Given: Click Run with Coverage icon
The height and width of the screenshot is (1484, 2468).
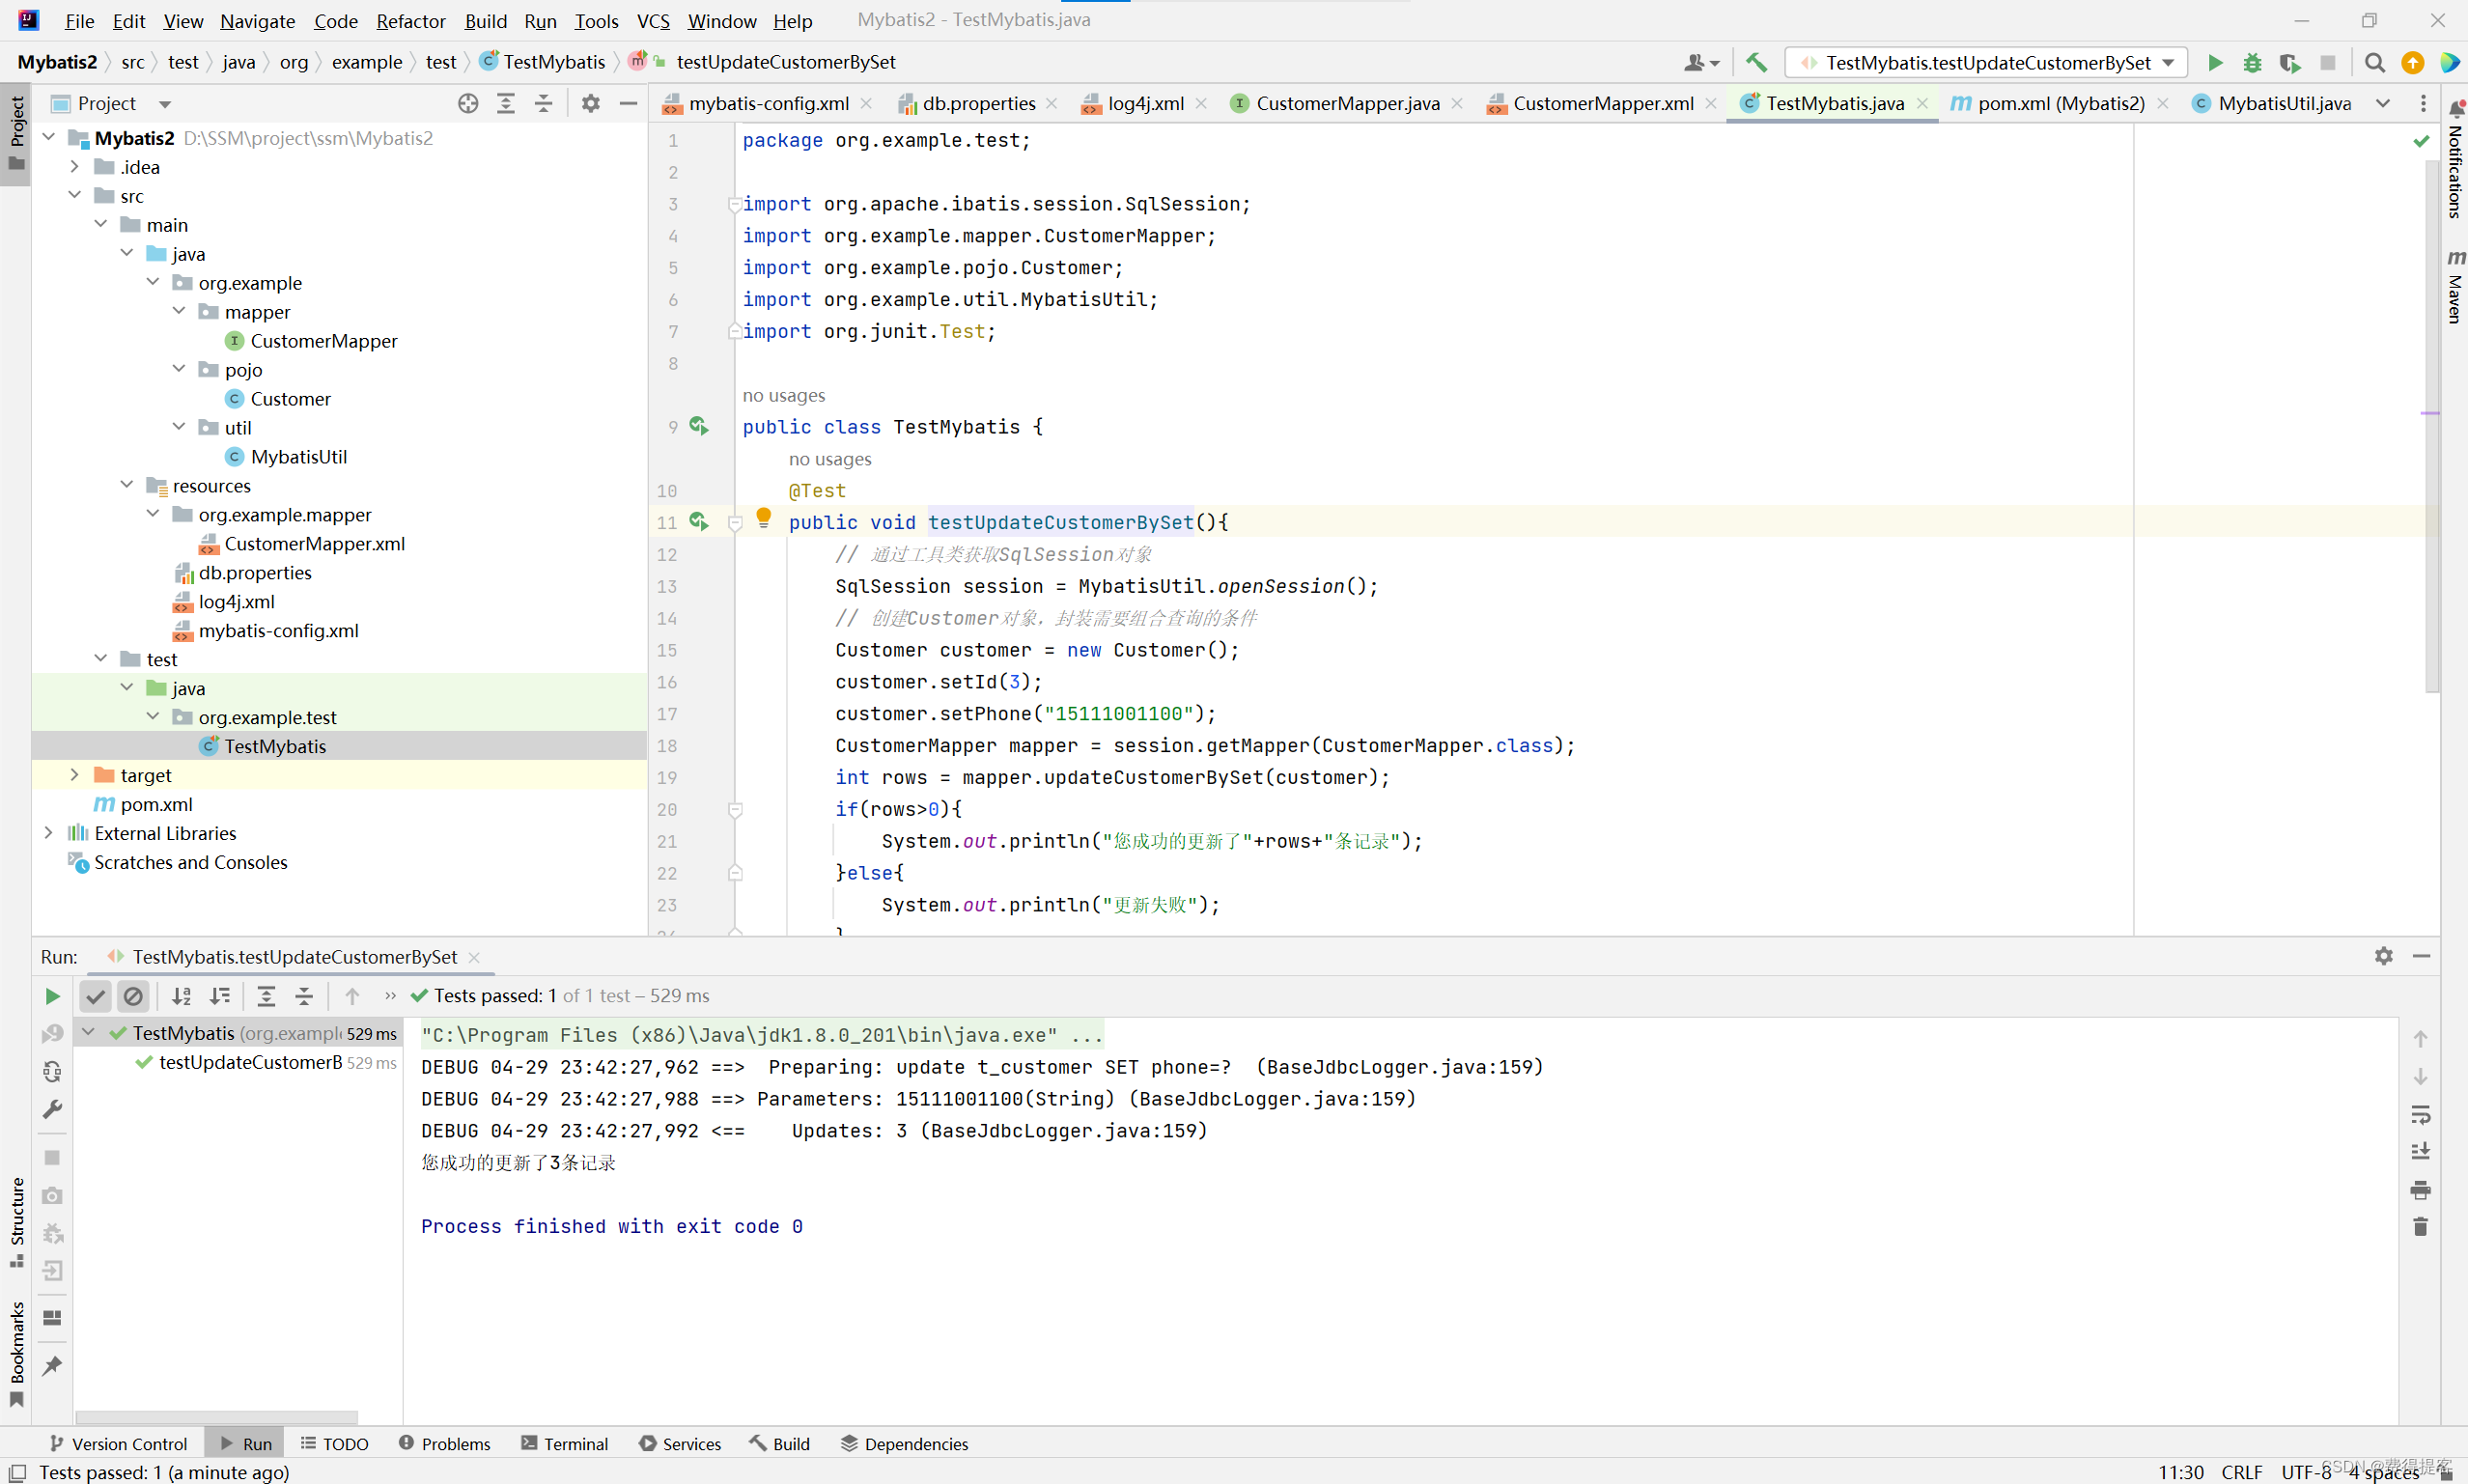Looking at the screenshot, I should pyautogui.click(x=2290, y=62).
